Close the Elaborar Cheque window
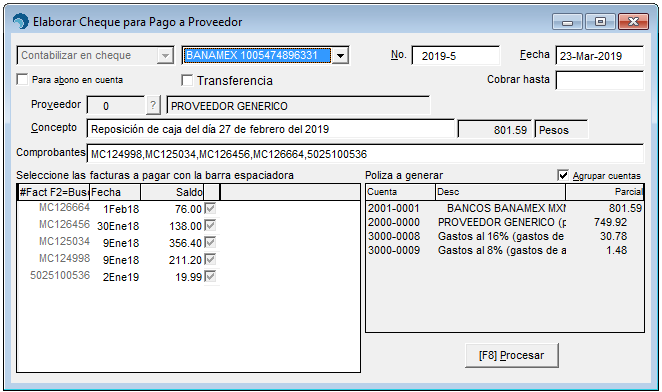 (633, 22)
